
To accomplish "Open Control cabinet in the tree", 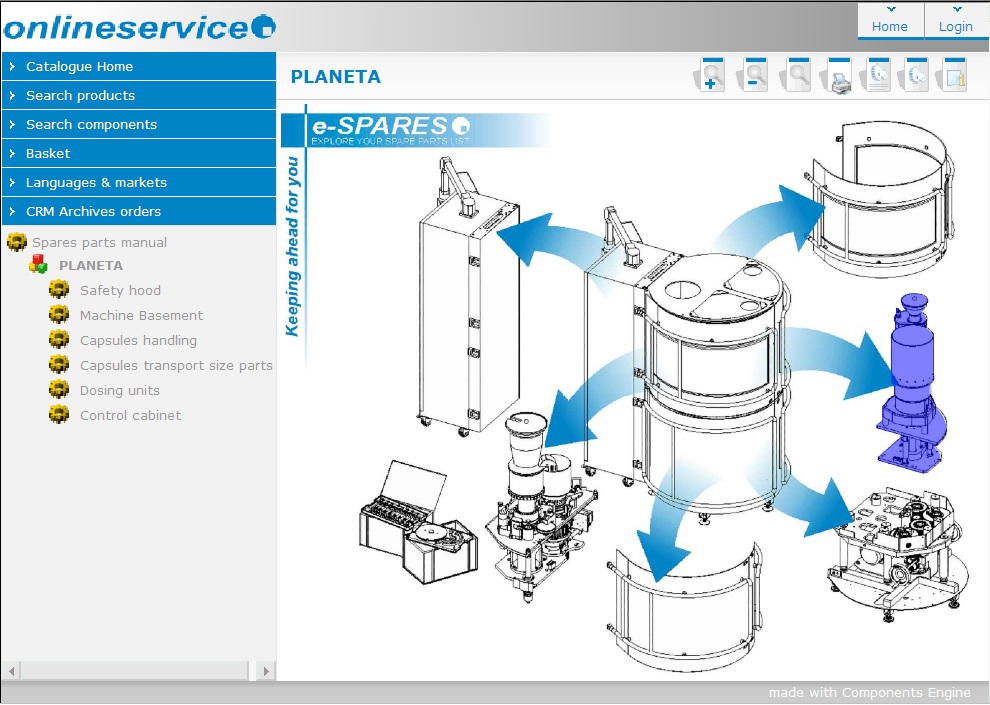I will 130,415.
